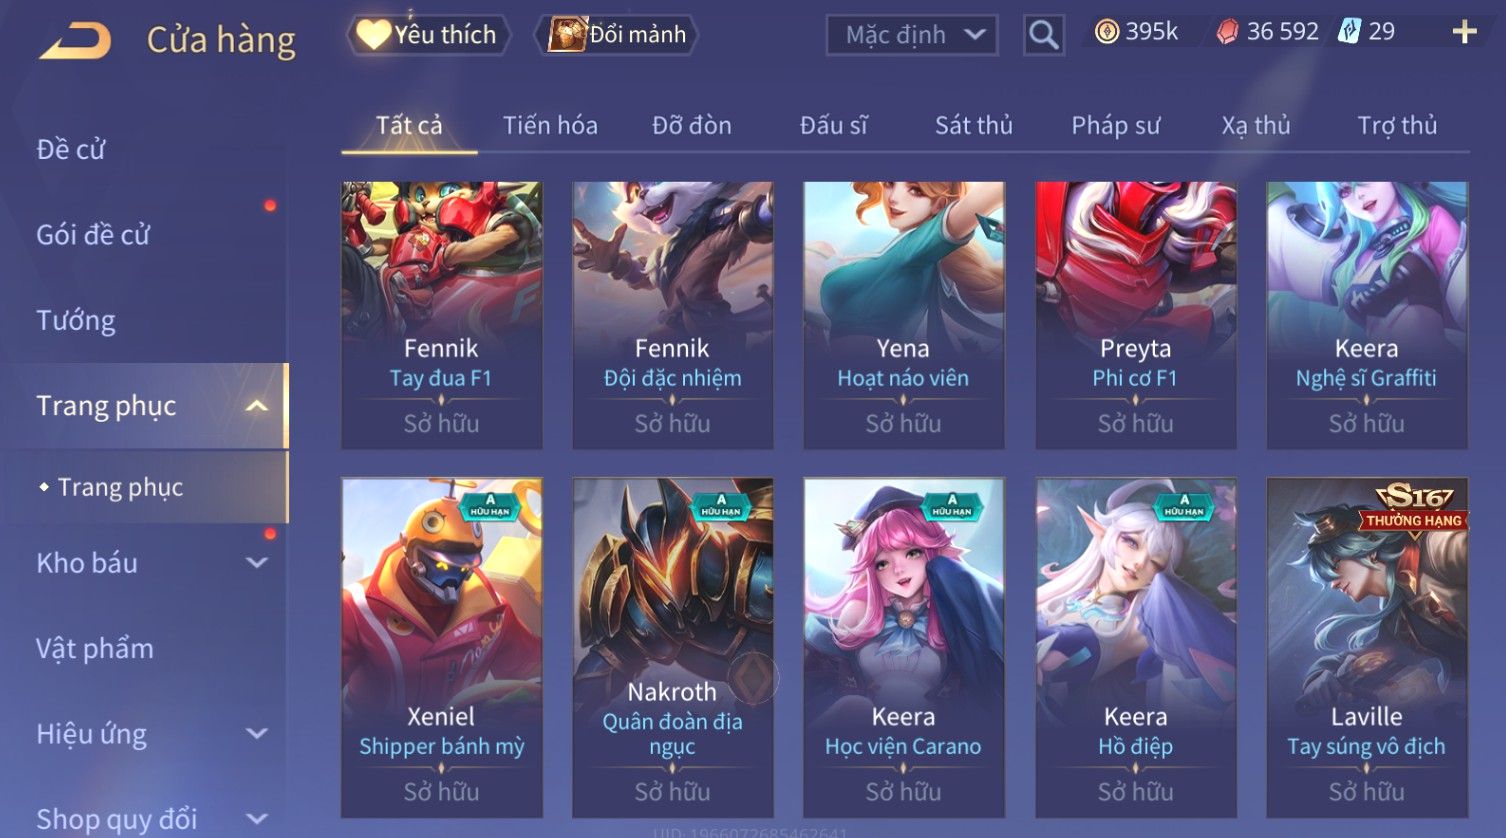1506x838 pixels.
Task: Select the Nakroth Quân đoàn địa ngục card
Action: pyautogui.click(x=672, y=647)
